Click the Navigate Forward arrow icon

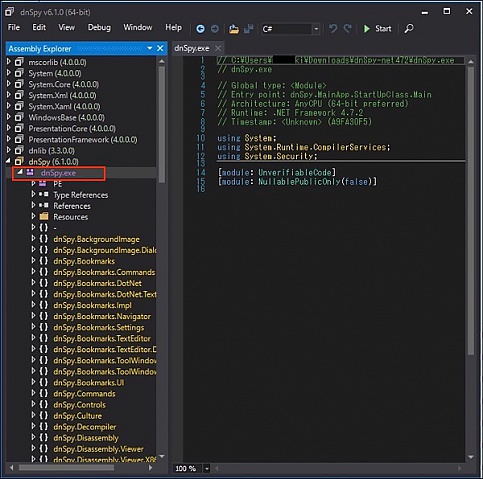215,29
